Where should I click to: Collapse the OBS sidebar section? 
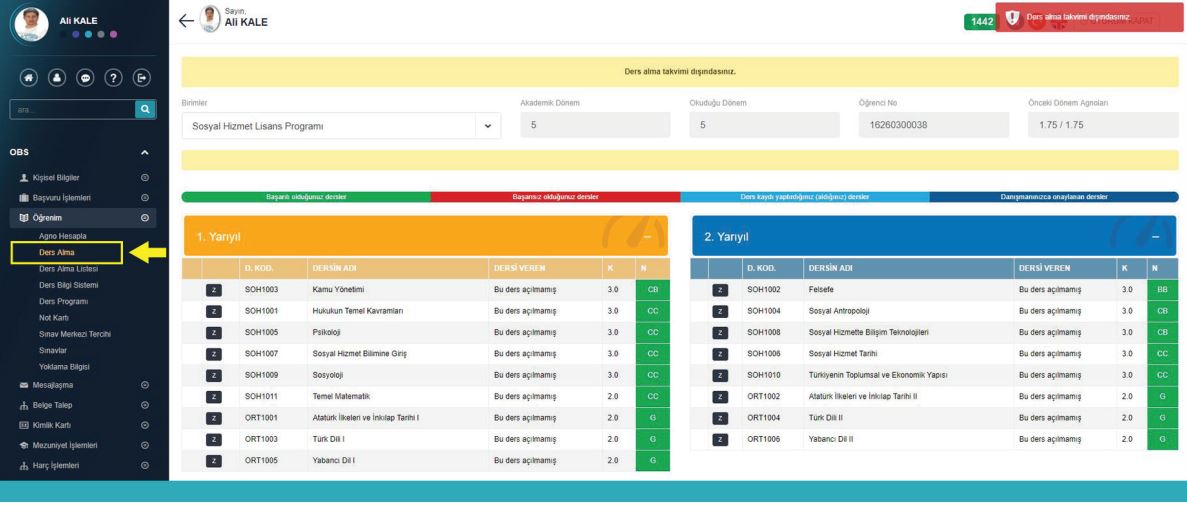click(x=144, y=152)
